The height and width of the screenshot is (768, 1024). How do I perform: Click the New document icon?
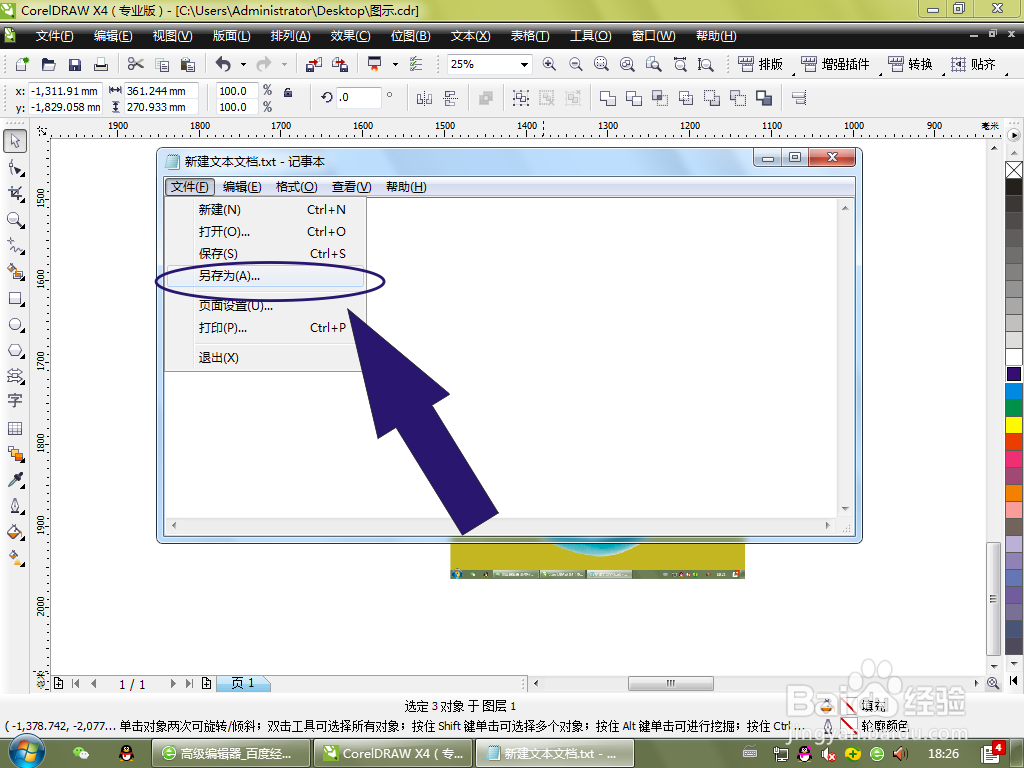[x=22, y=64]
